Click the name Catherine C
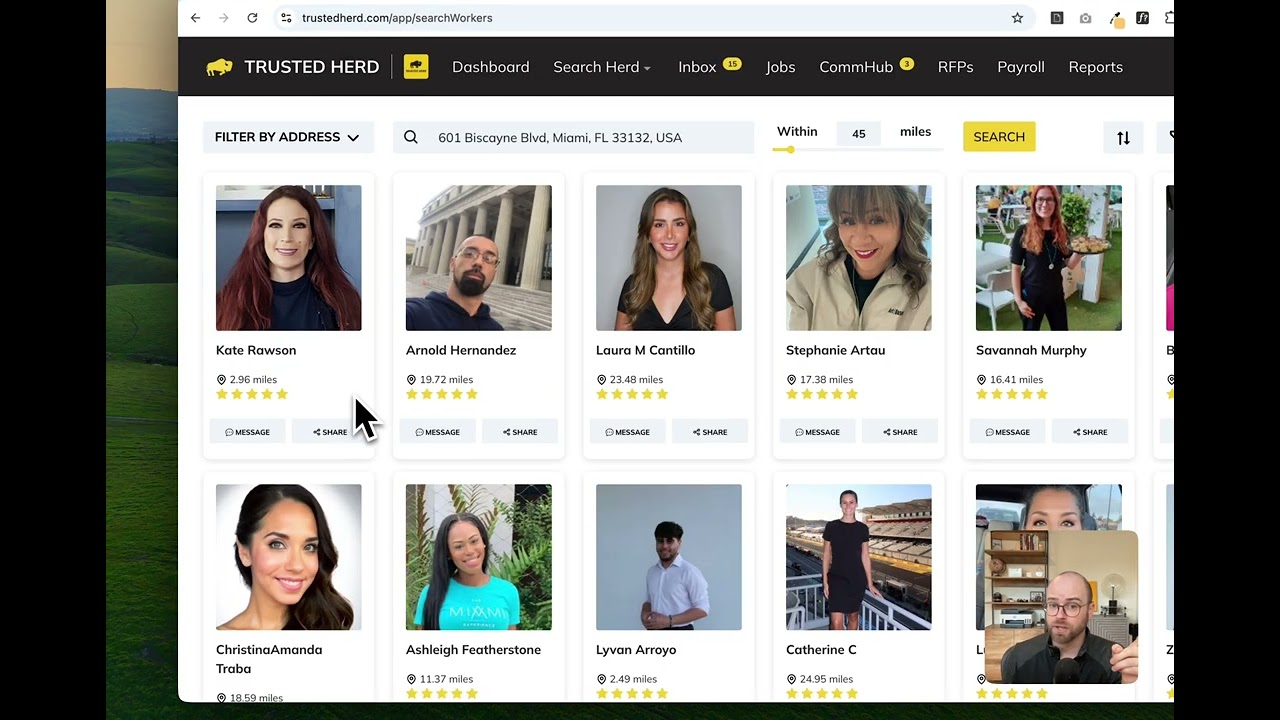The height and width of the screenshot is (720, 1280). tap(821, 650)
